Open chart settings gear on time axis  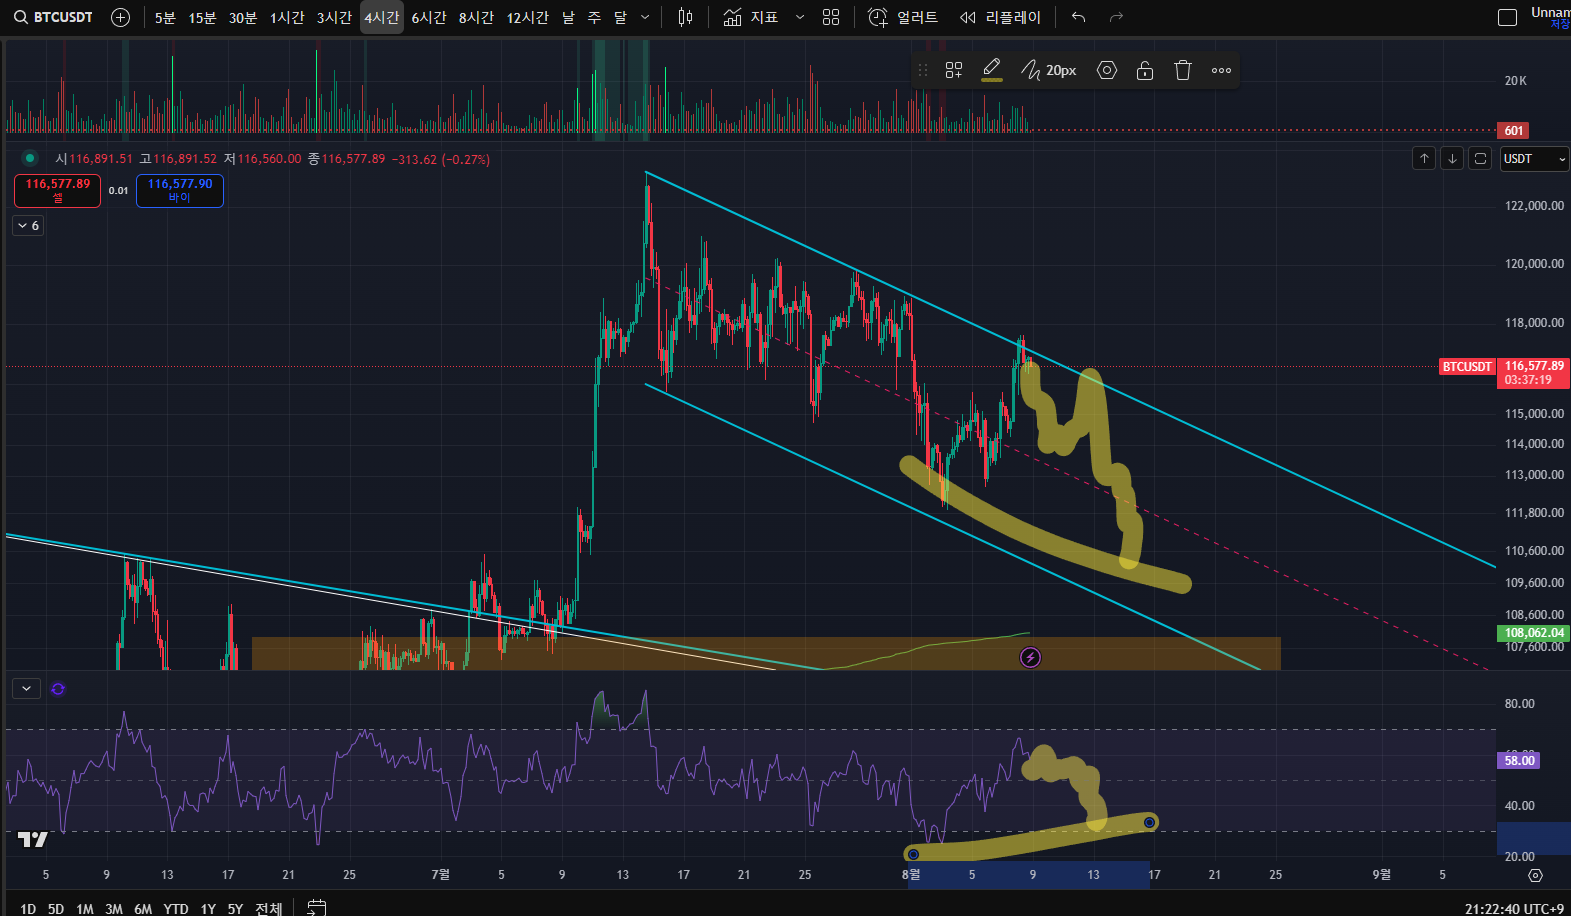click(1535, 875)
